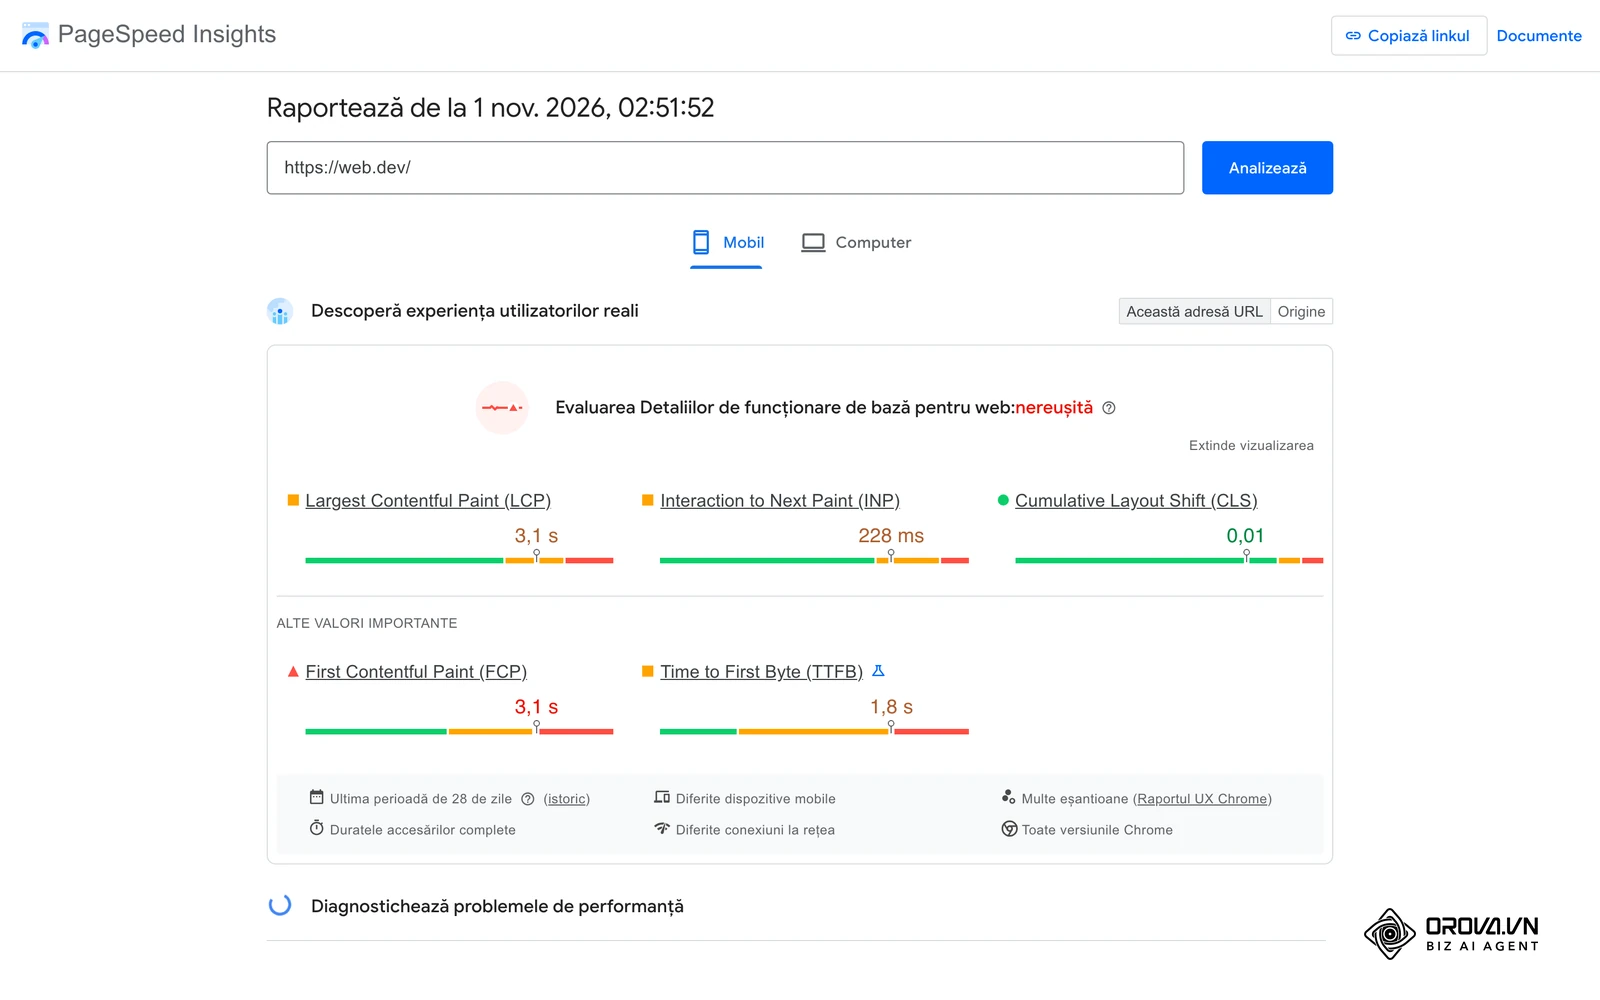Switch to the Computer tab
Viewport: 1600px width, 1000px height.
[856, 243]
